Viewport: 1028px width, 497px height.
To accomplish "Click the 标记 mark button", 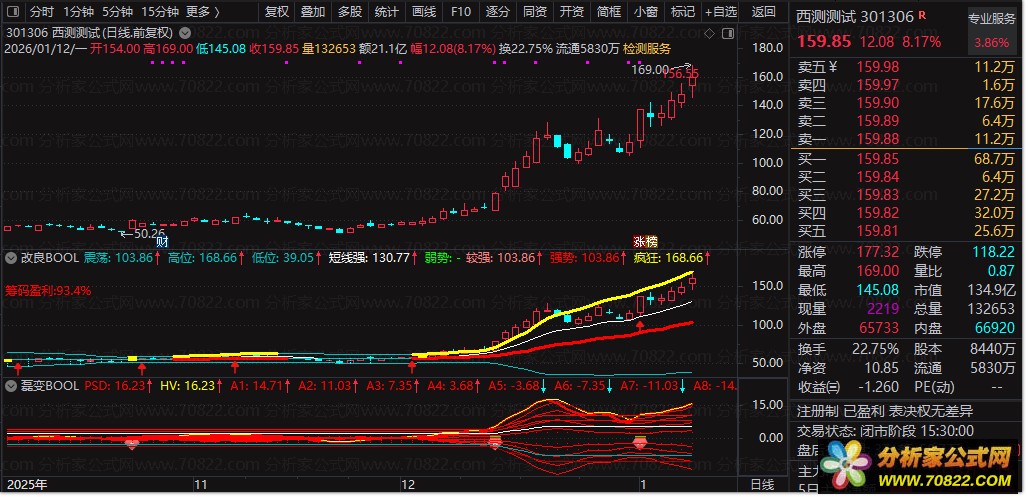I will 683,11.
